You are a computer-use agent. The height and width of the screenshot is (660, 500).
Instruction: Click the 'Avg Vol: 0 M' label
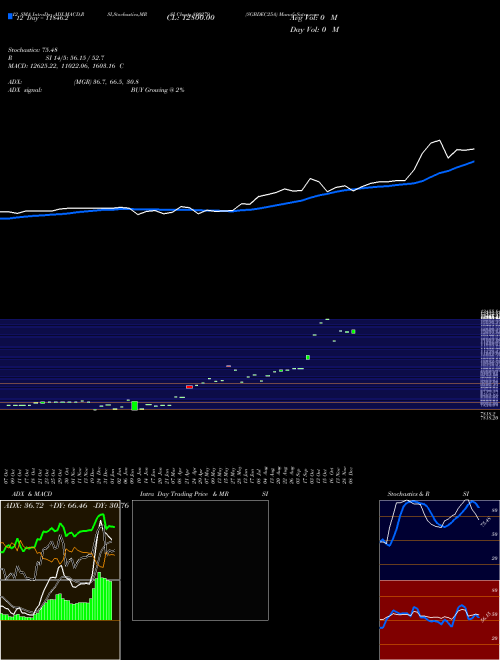point(314,18)
